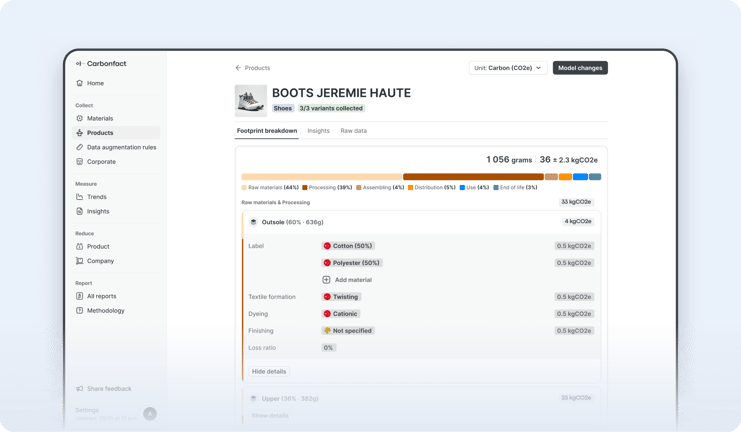
Task: Select Corporate in the sidebar
Action: (116, 162)
